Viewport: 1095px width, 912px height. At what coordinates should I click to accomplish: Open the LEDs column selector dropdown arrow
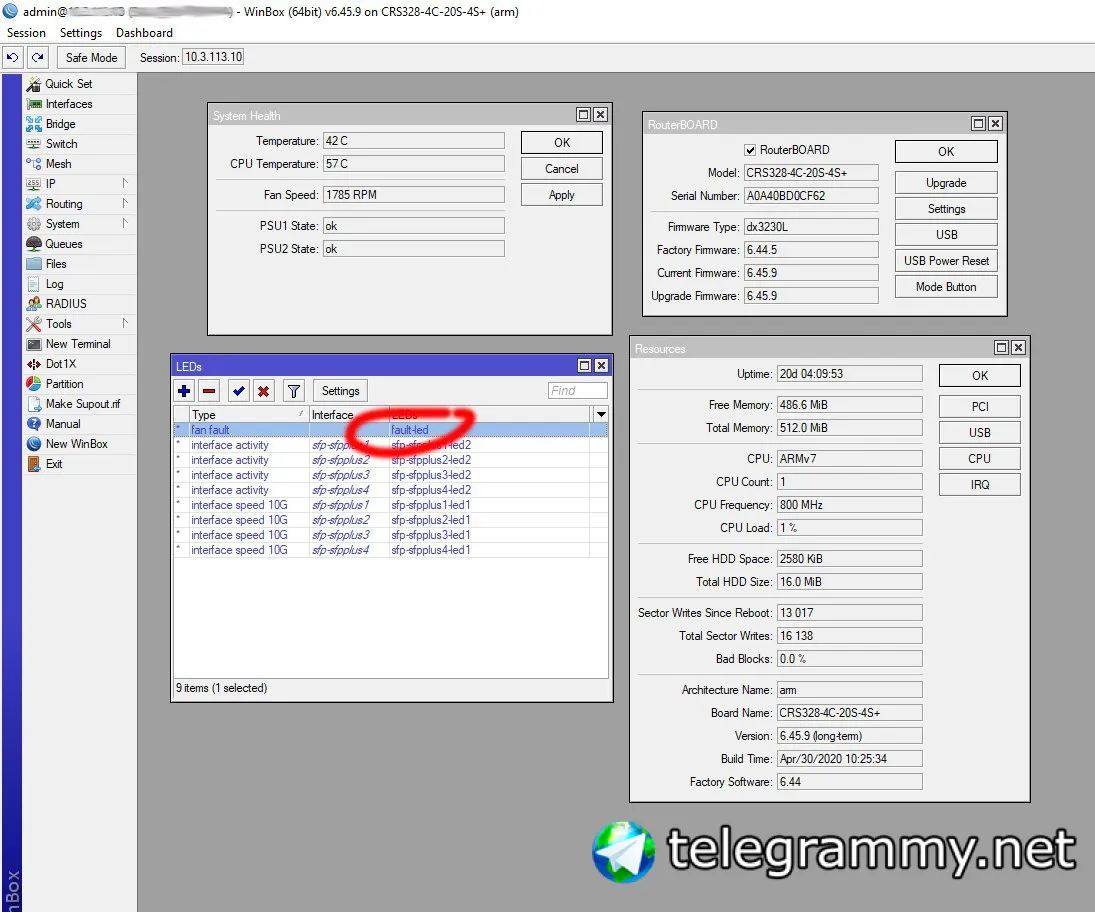click(x=601, y=415)
